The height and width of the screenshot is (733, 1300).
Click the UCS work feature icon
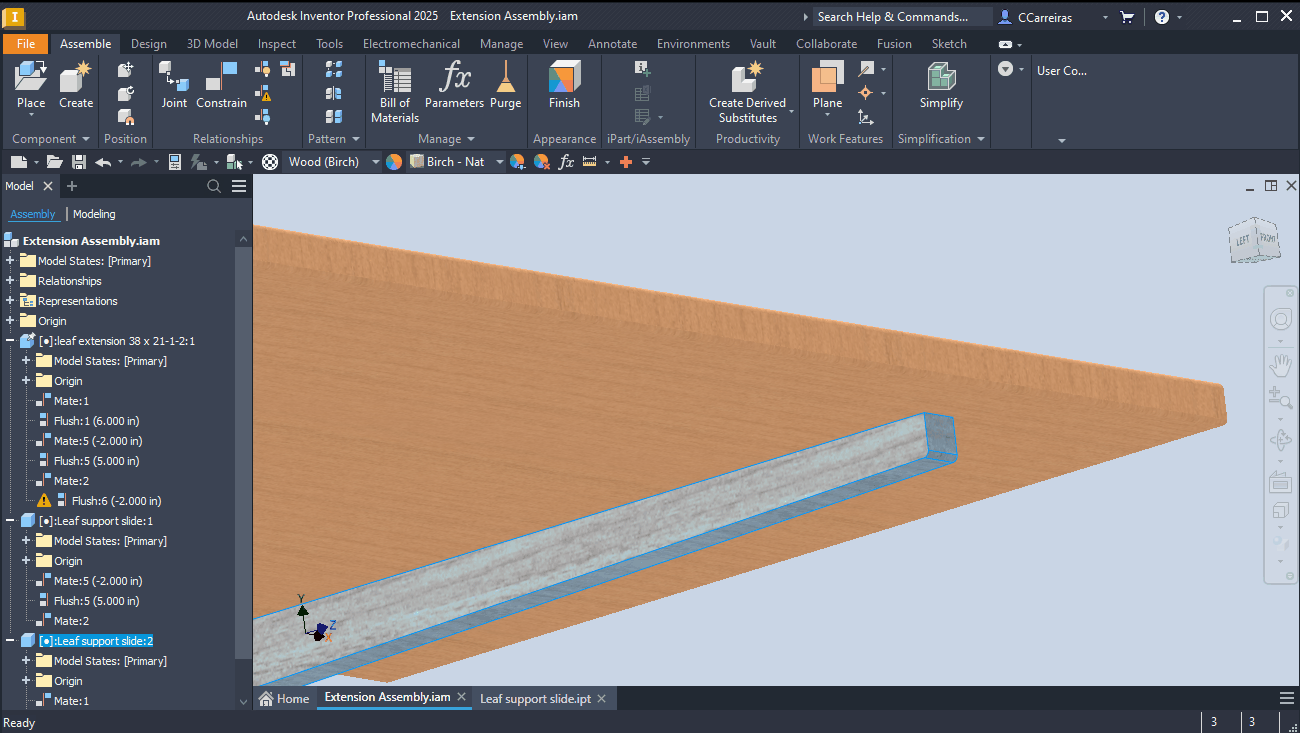click(x=866, y=117)
